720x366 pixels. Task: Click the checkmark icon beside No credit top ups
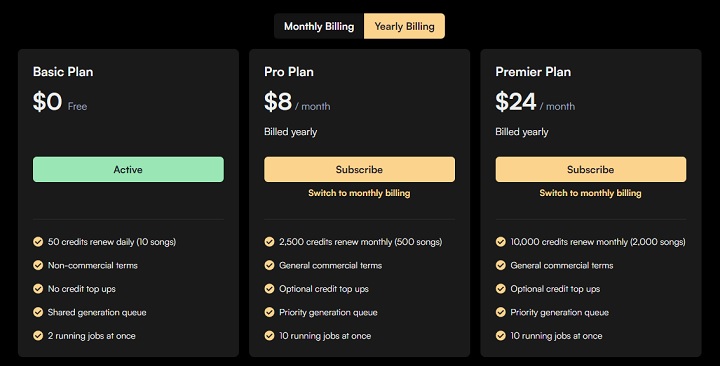pyautogui.click(x=38, y=288)
